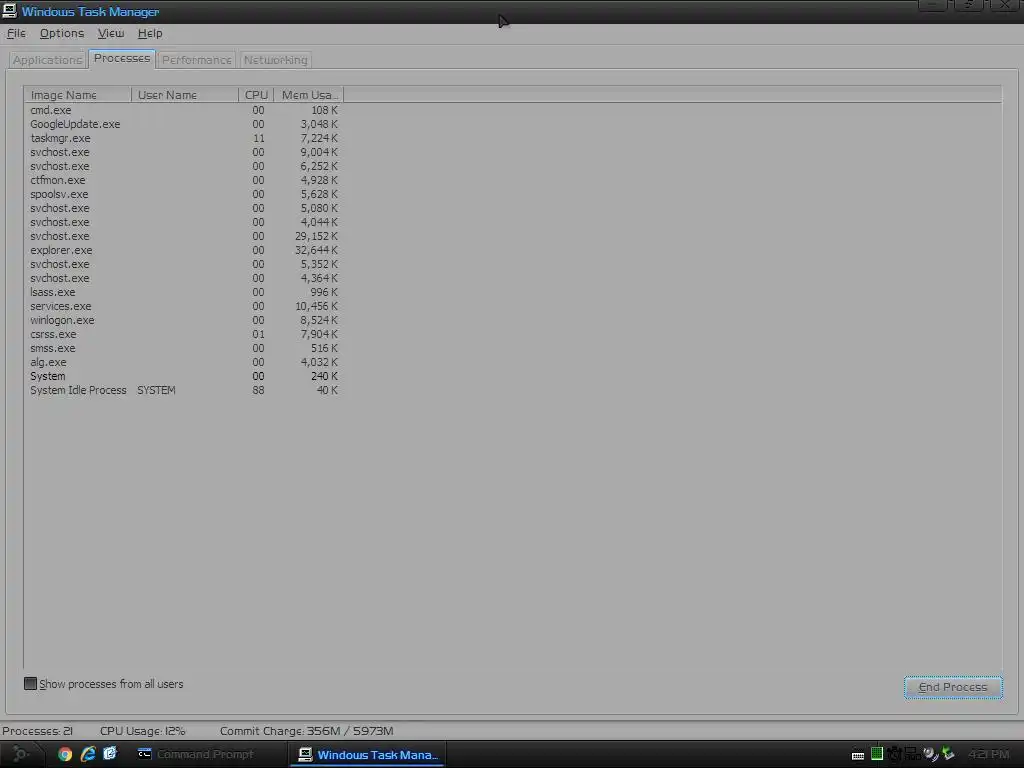Sort by CPU column header
1024x768 pixels.
point(256,95)
